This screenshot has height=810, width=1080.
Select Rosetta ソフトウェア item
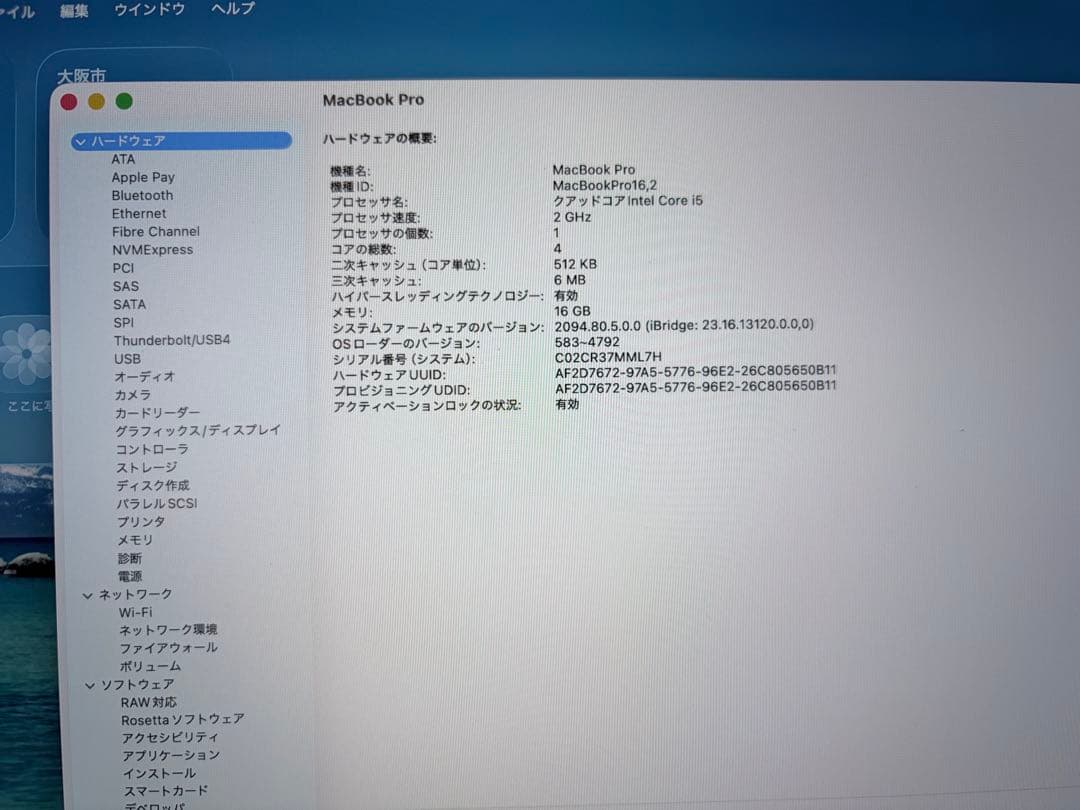tap(183, 720)
